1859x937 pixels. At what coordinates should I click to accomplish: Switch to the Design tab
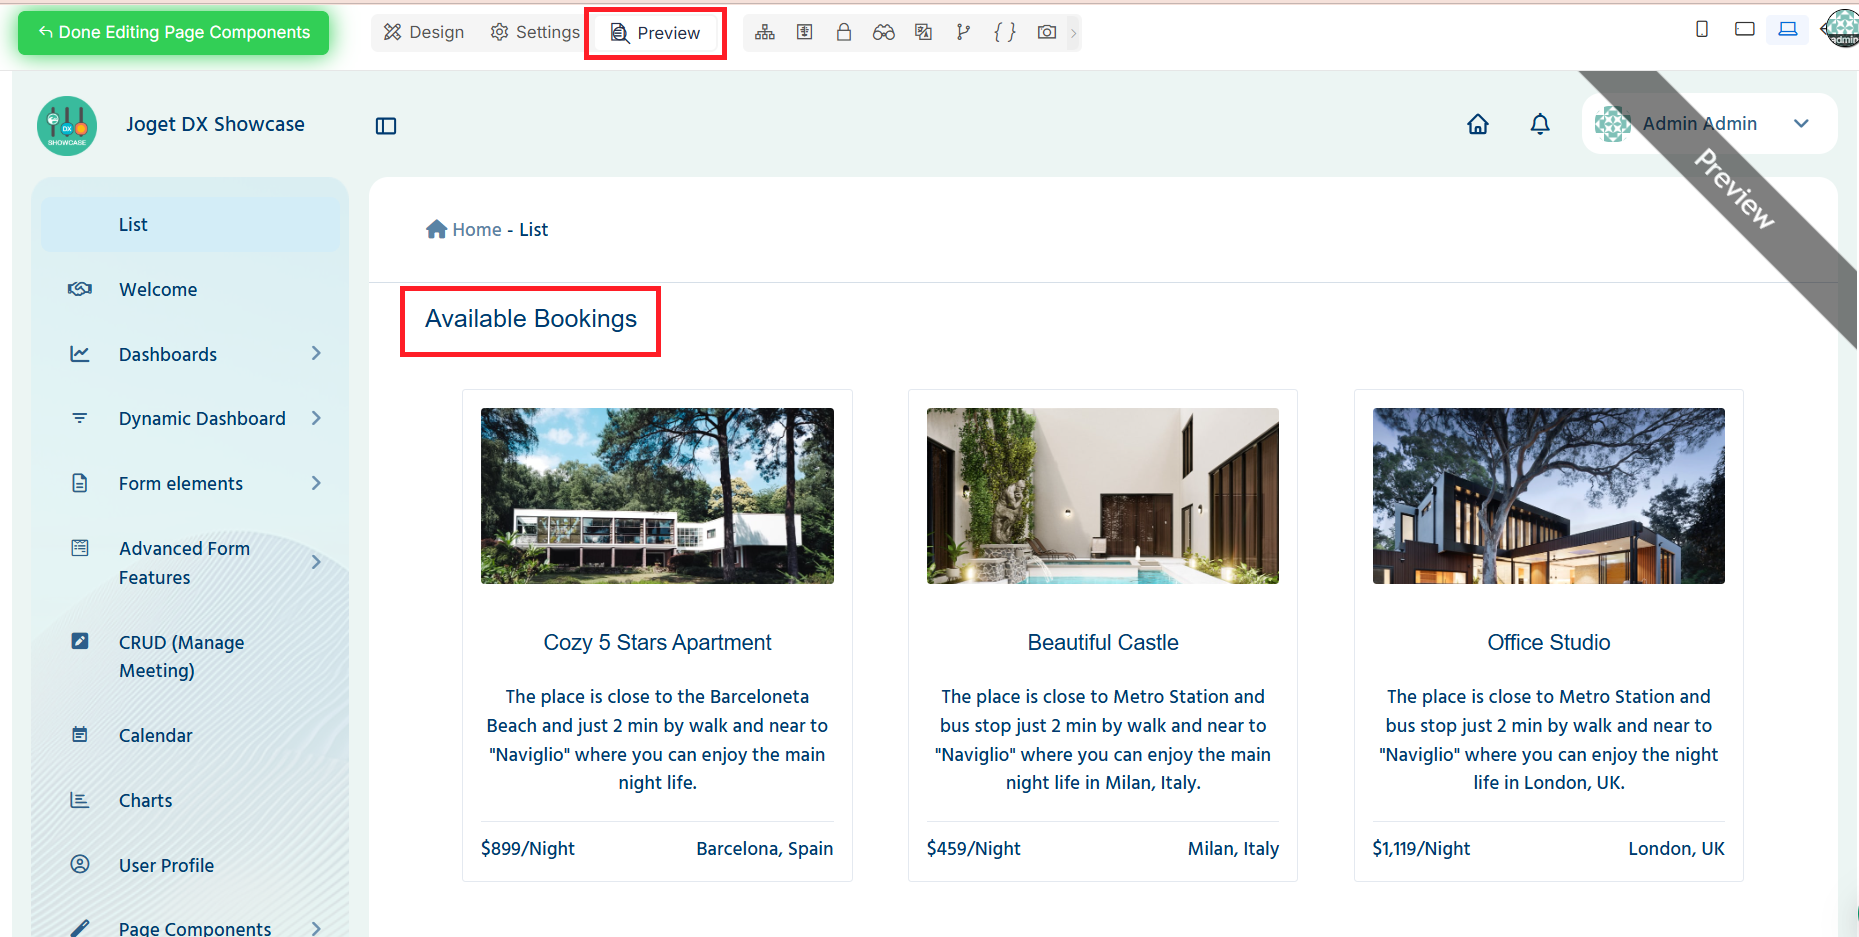pyautogui.click(x=424, y=32)
